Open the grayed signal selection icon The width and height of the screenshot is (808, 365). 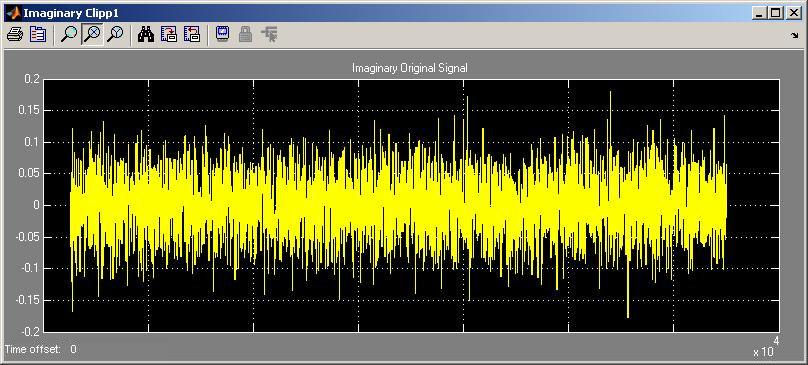[x=269, y=35]
